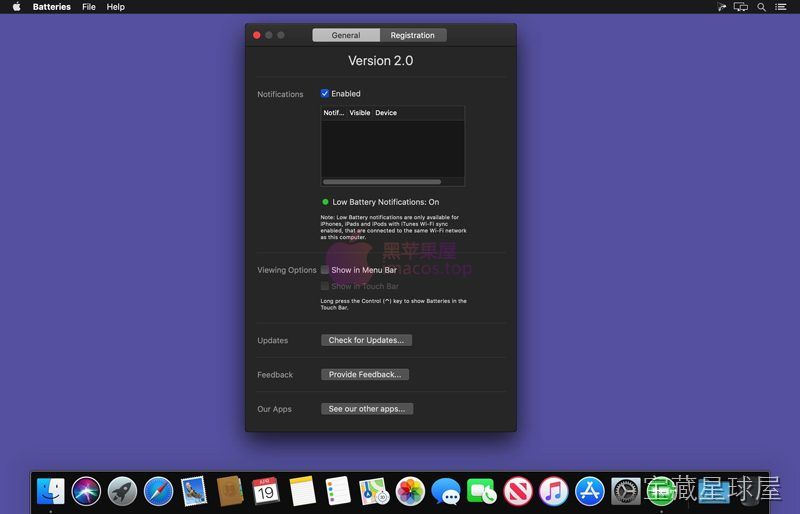Open Notification Center list icon in menu bar

(781, 7)
